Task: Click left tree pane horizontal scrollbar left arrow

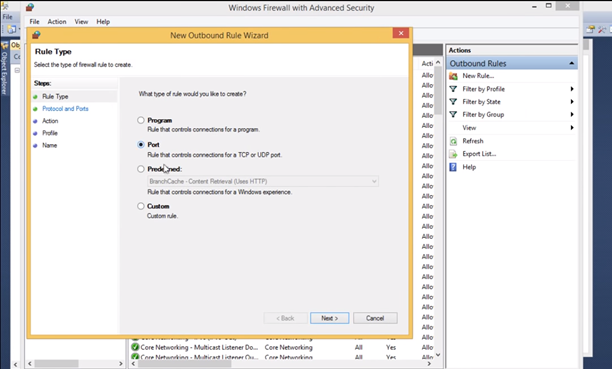Action: pyautogui.click(x=30, y=364)
